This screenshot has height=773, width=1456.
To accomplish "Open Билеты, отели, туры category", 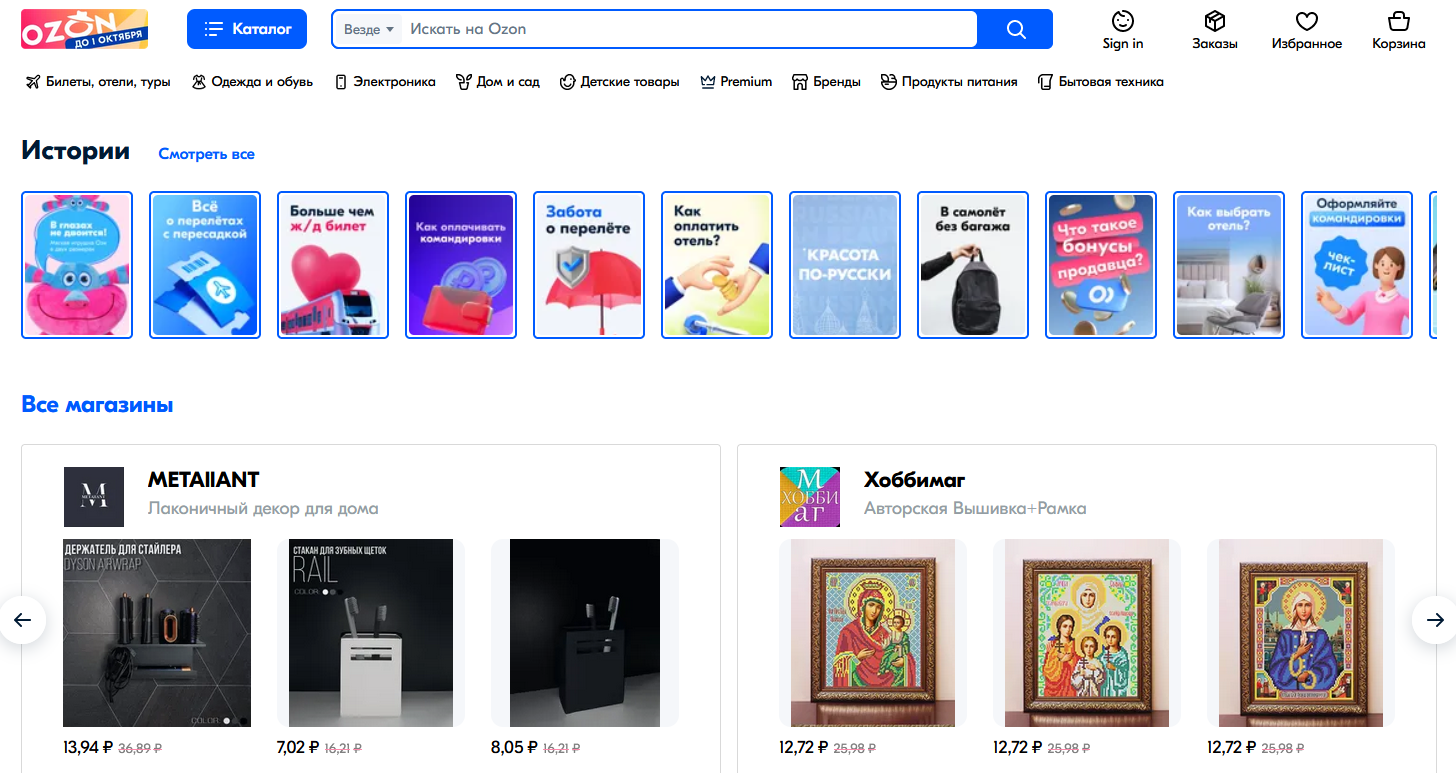I will click(x=98, y=82).
